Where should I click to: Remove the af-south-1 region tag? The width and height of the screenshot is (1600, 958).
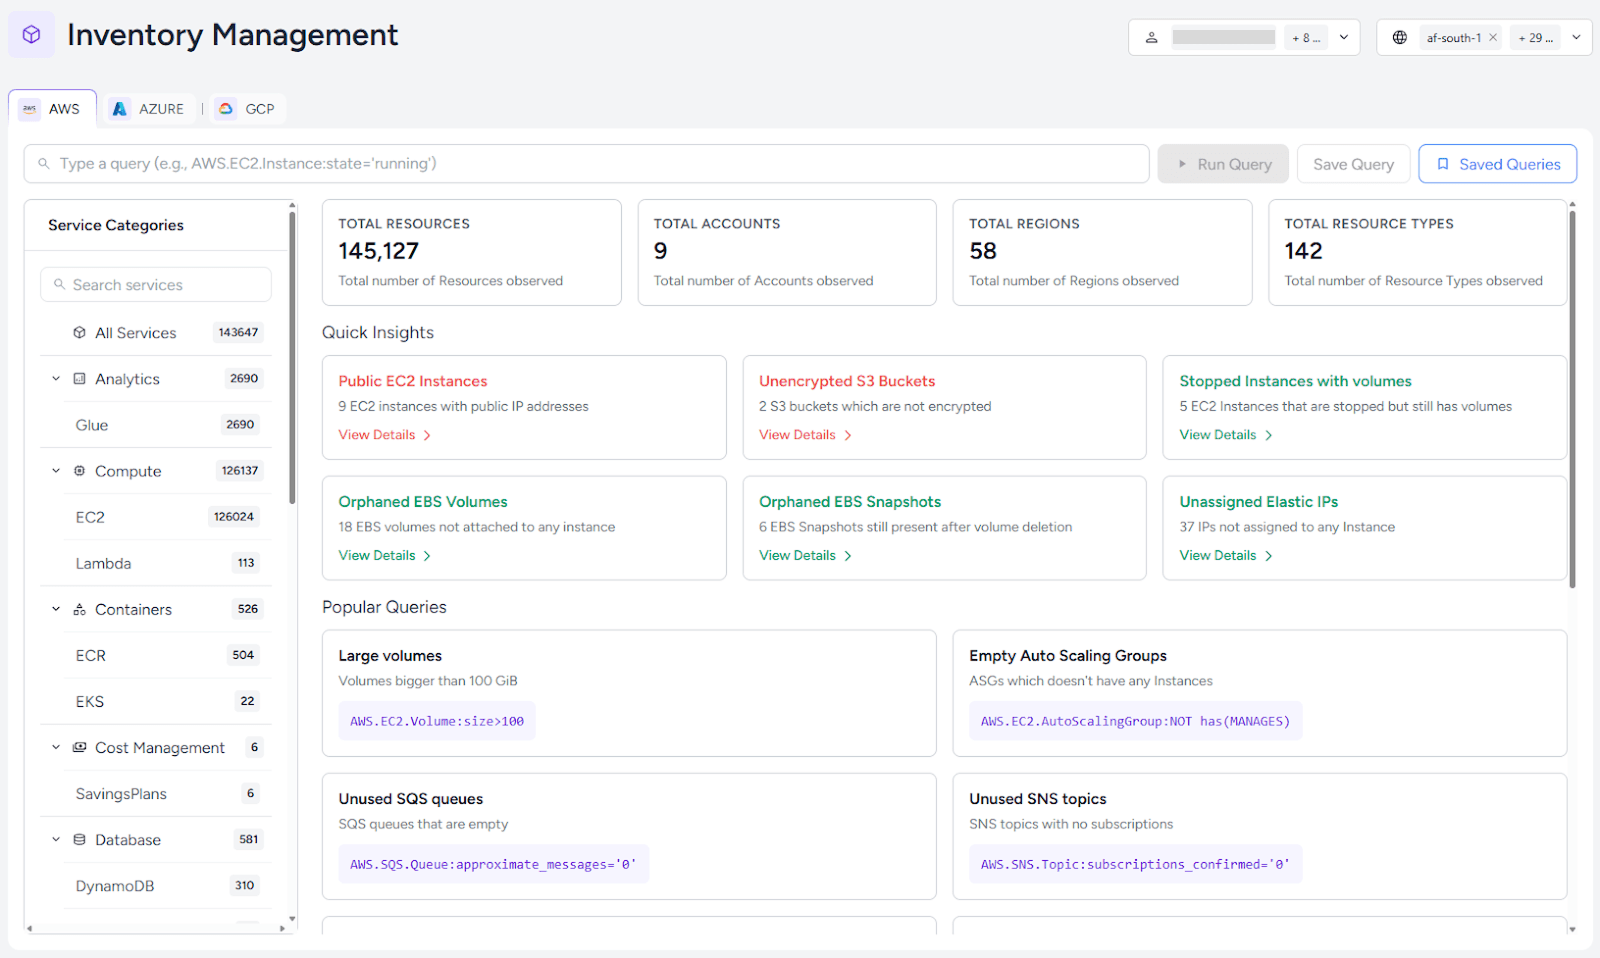pos(1493,38)
